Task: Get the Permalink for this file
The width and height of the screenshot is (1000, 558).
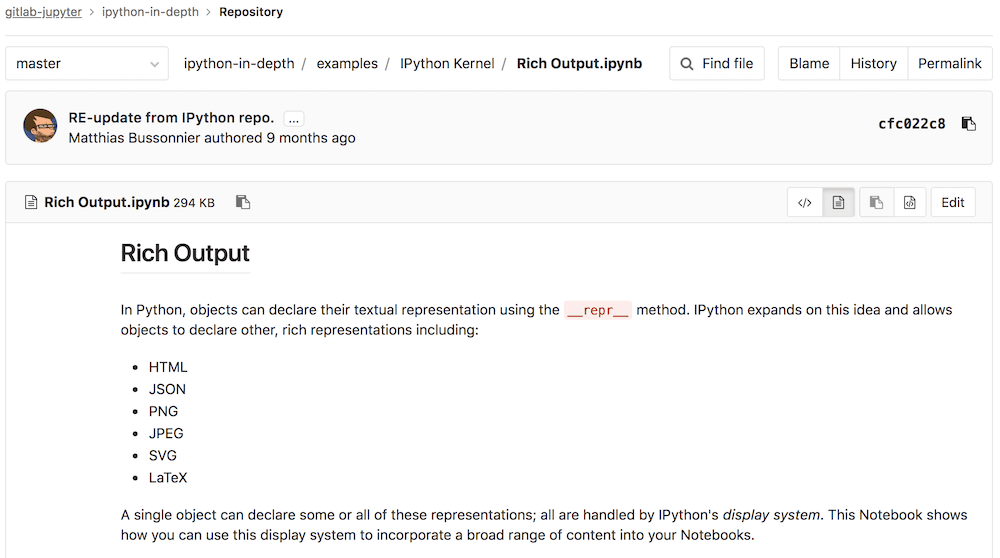Action: coord(949,63)
